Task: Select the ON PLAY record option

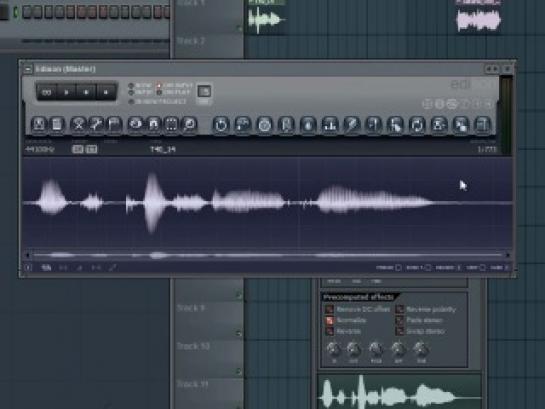Action: tap(173, 93)
